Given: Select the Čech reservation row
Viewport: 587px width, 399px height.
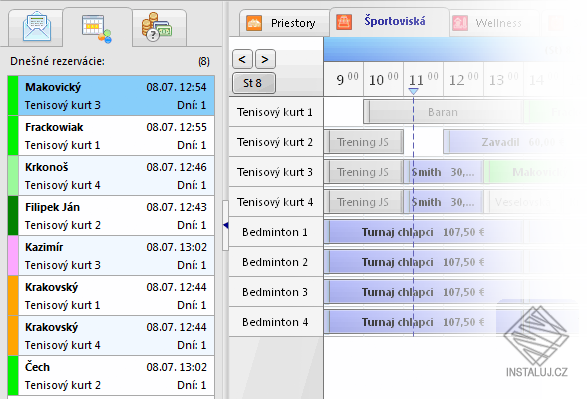Looking at the screenshot, I should [111, 376].
